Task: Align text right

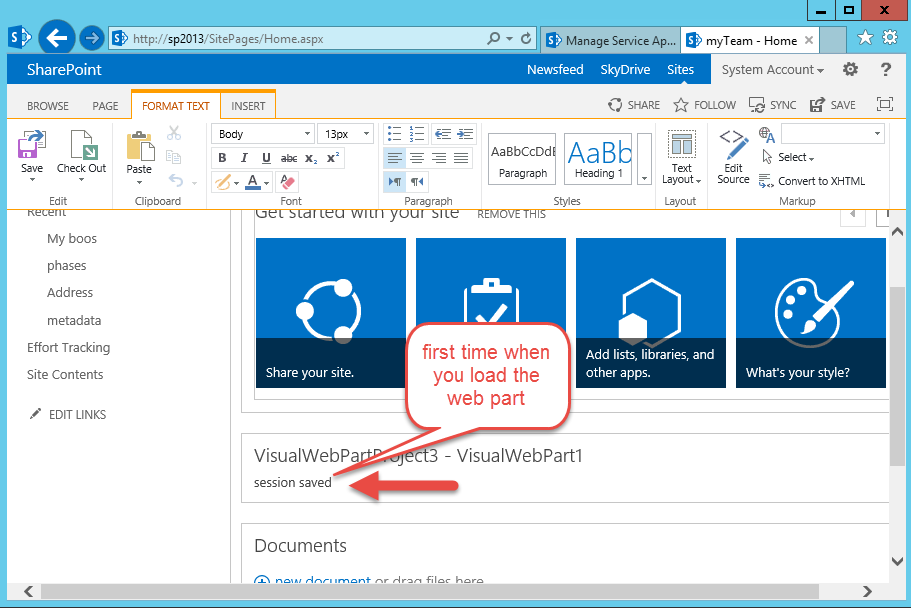Action: click(x=439, y=158)
